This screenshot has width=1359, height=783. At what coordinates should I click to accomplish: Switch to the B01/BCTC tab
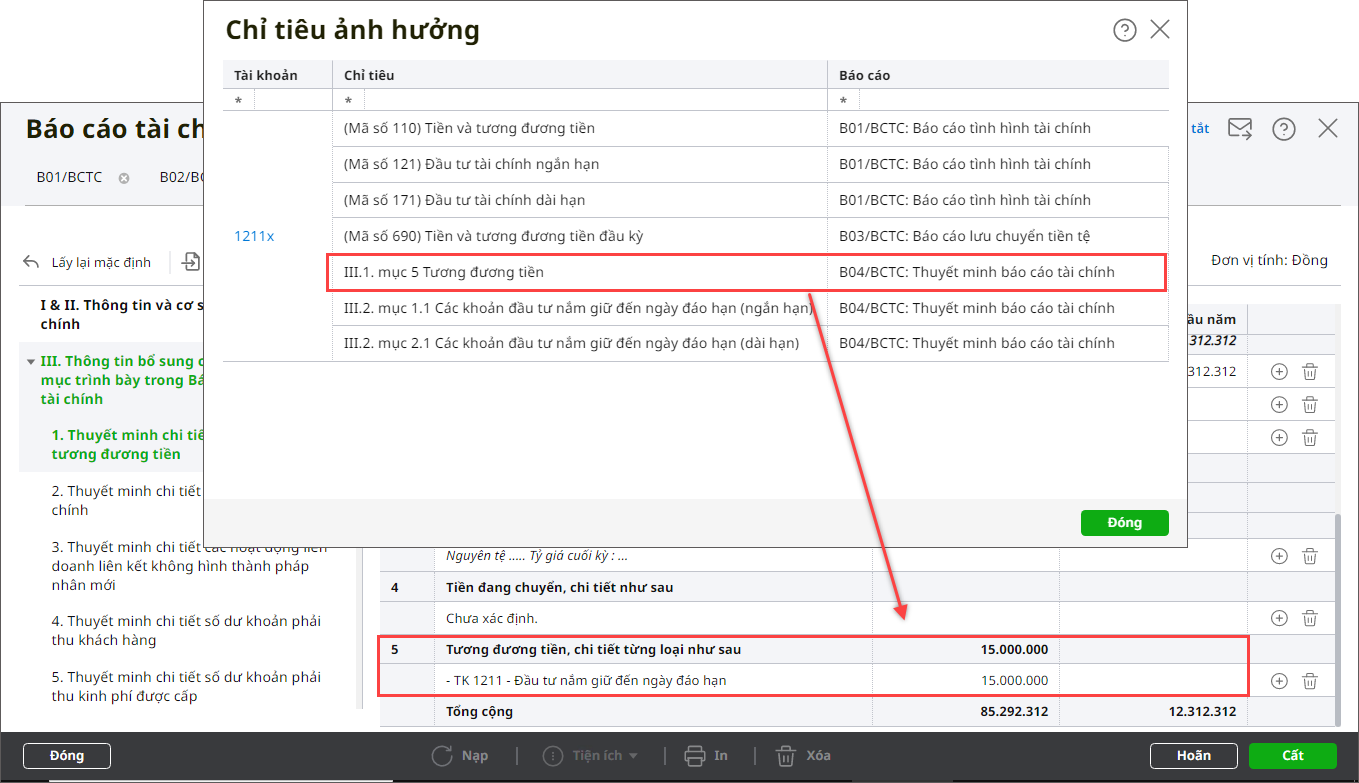pos(69,178)
